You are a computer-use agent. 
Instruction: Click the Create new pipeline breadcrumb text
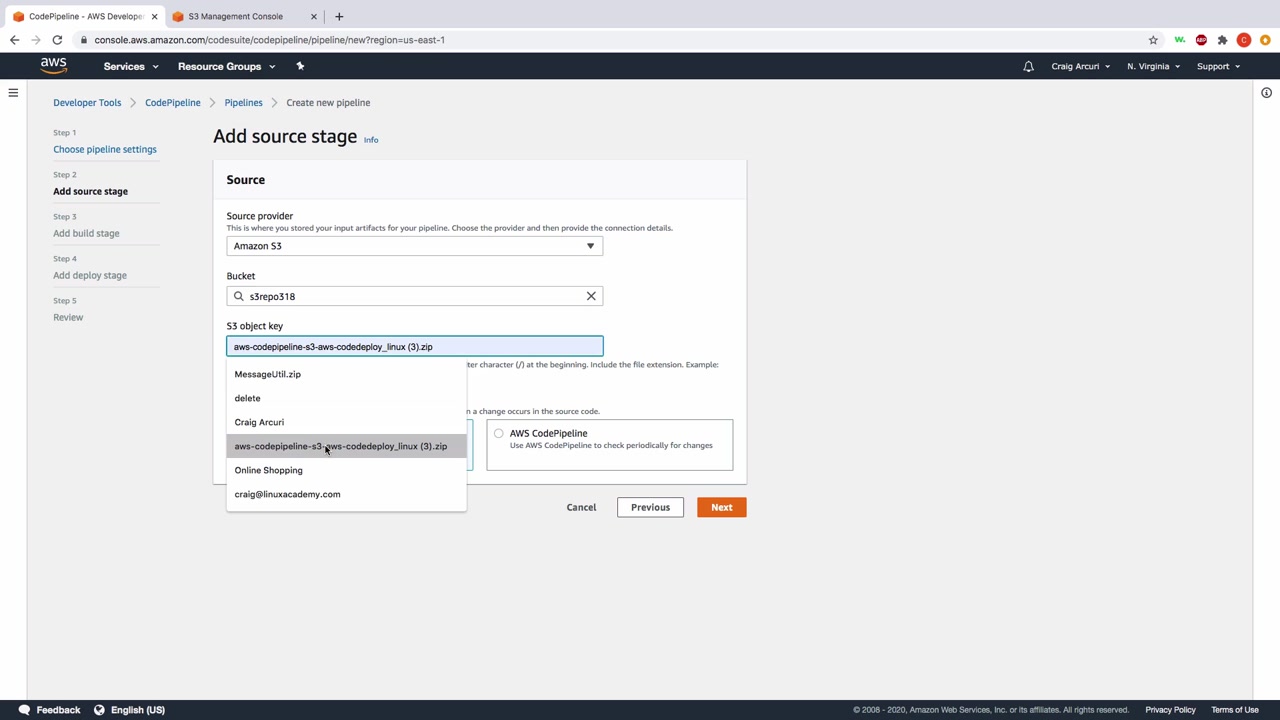(328, 103)
